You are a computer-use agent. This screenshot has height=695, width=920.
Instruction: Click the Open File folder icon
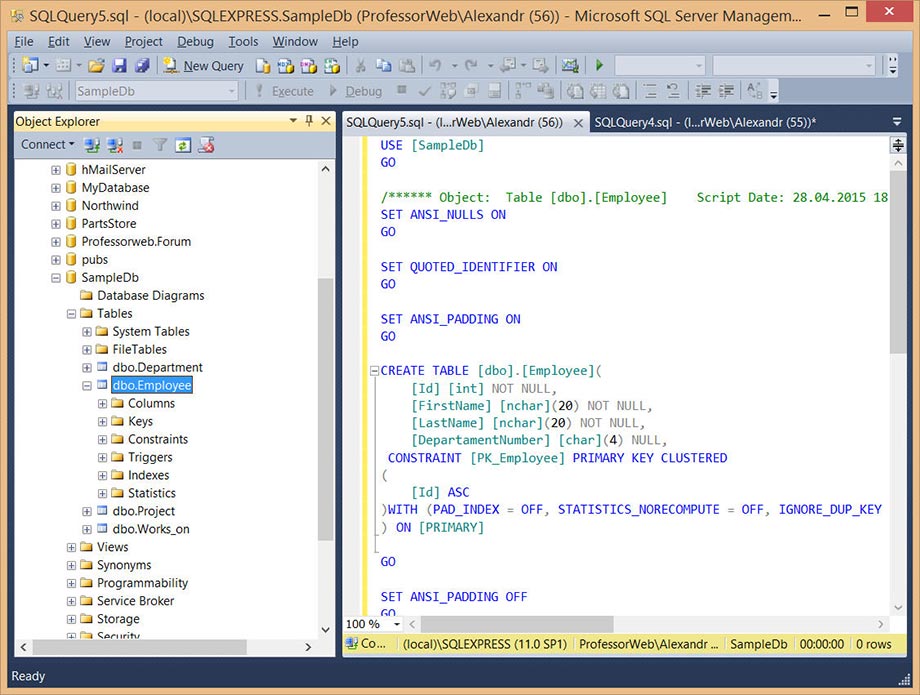point(96,66)
